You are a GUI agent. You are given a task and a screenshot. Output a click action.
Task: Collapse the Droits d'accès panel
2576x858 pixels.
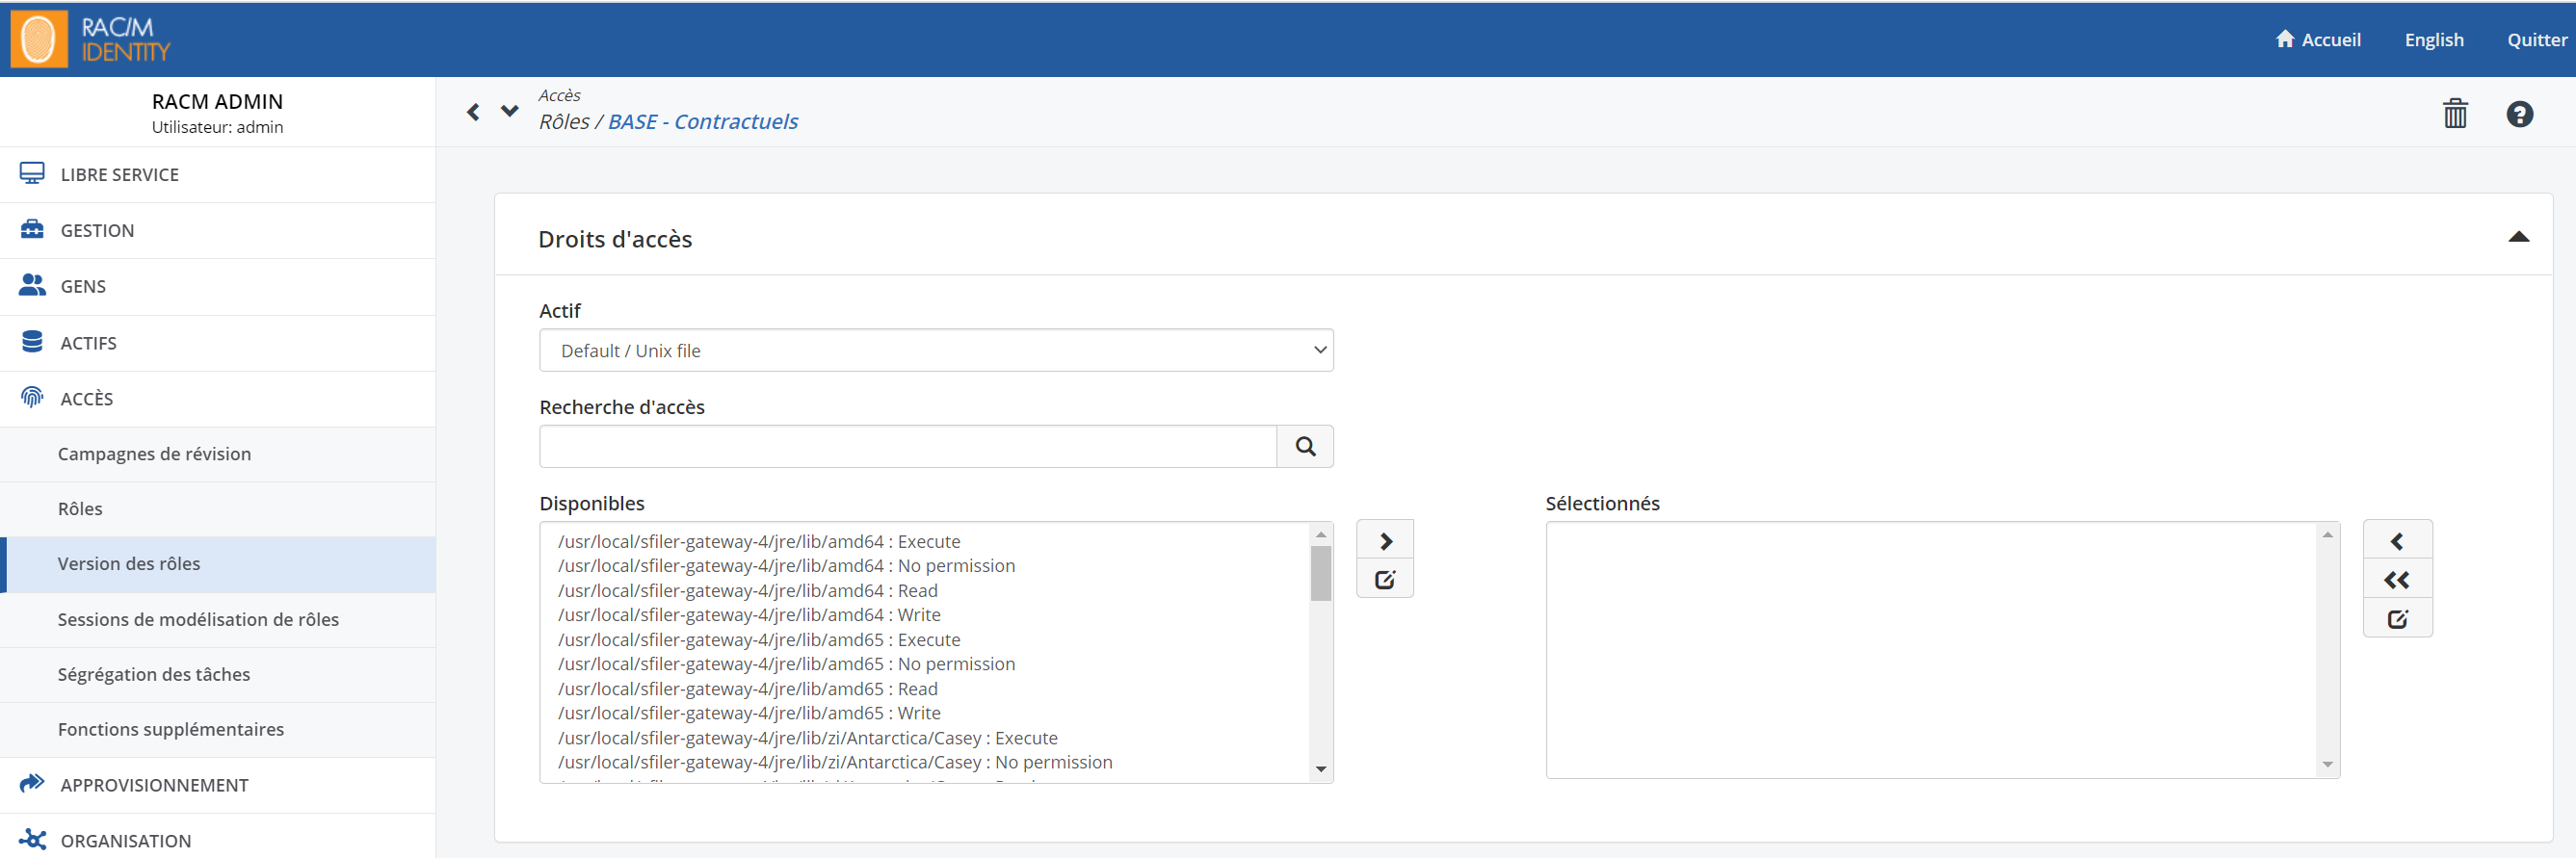click(2518, 237)
